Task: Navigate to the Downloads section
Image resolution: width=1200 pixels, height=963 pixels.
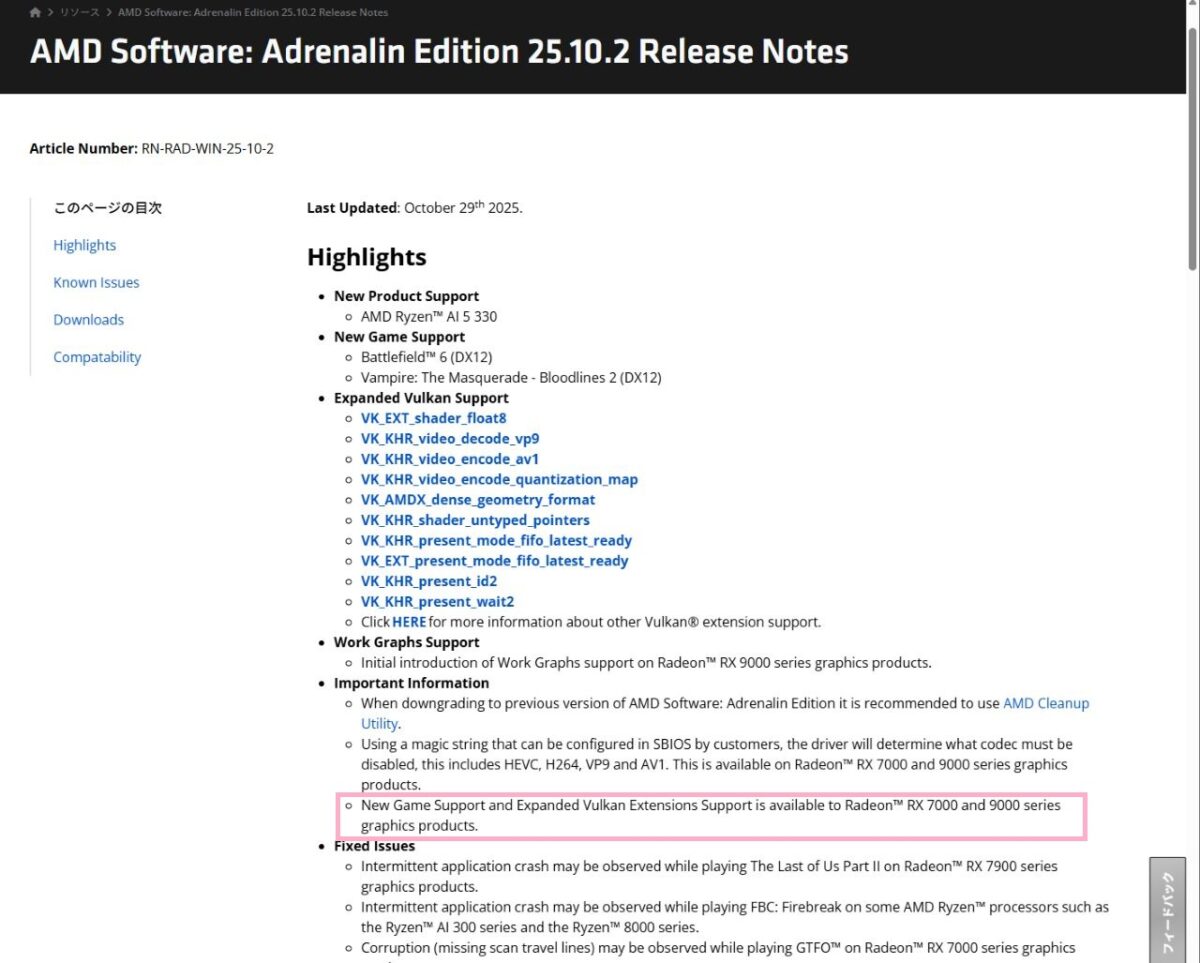Action: (x=88, y=319)
